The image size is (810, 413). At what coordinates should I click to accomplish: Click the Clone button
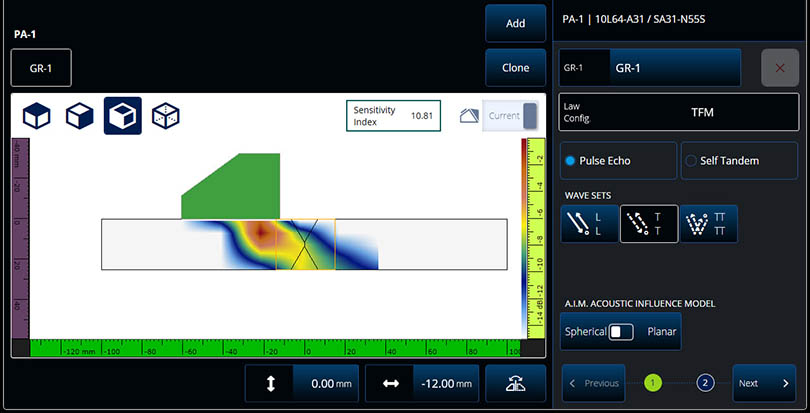(x=515, y=68)
